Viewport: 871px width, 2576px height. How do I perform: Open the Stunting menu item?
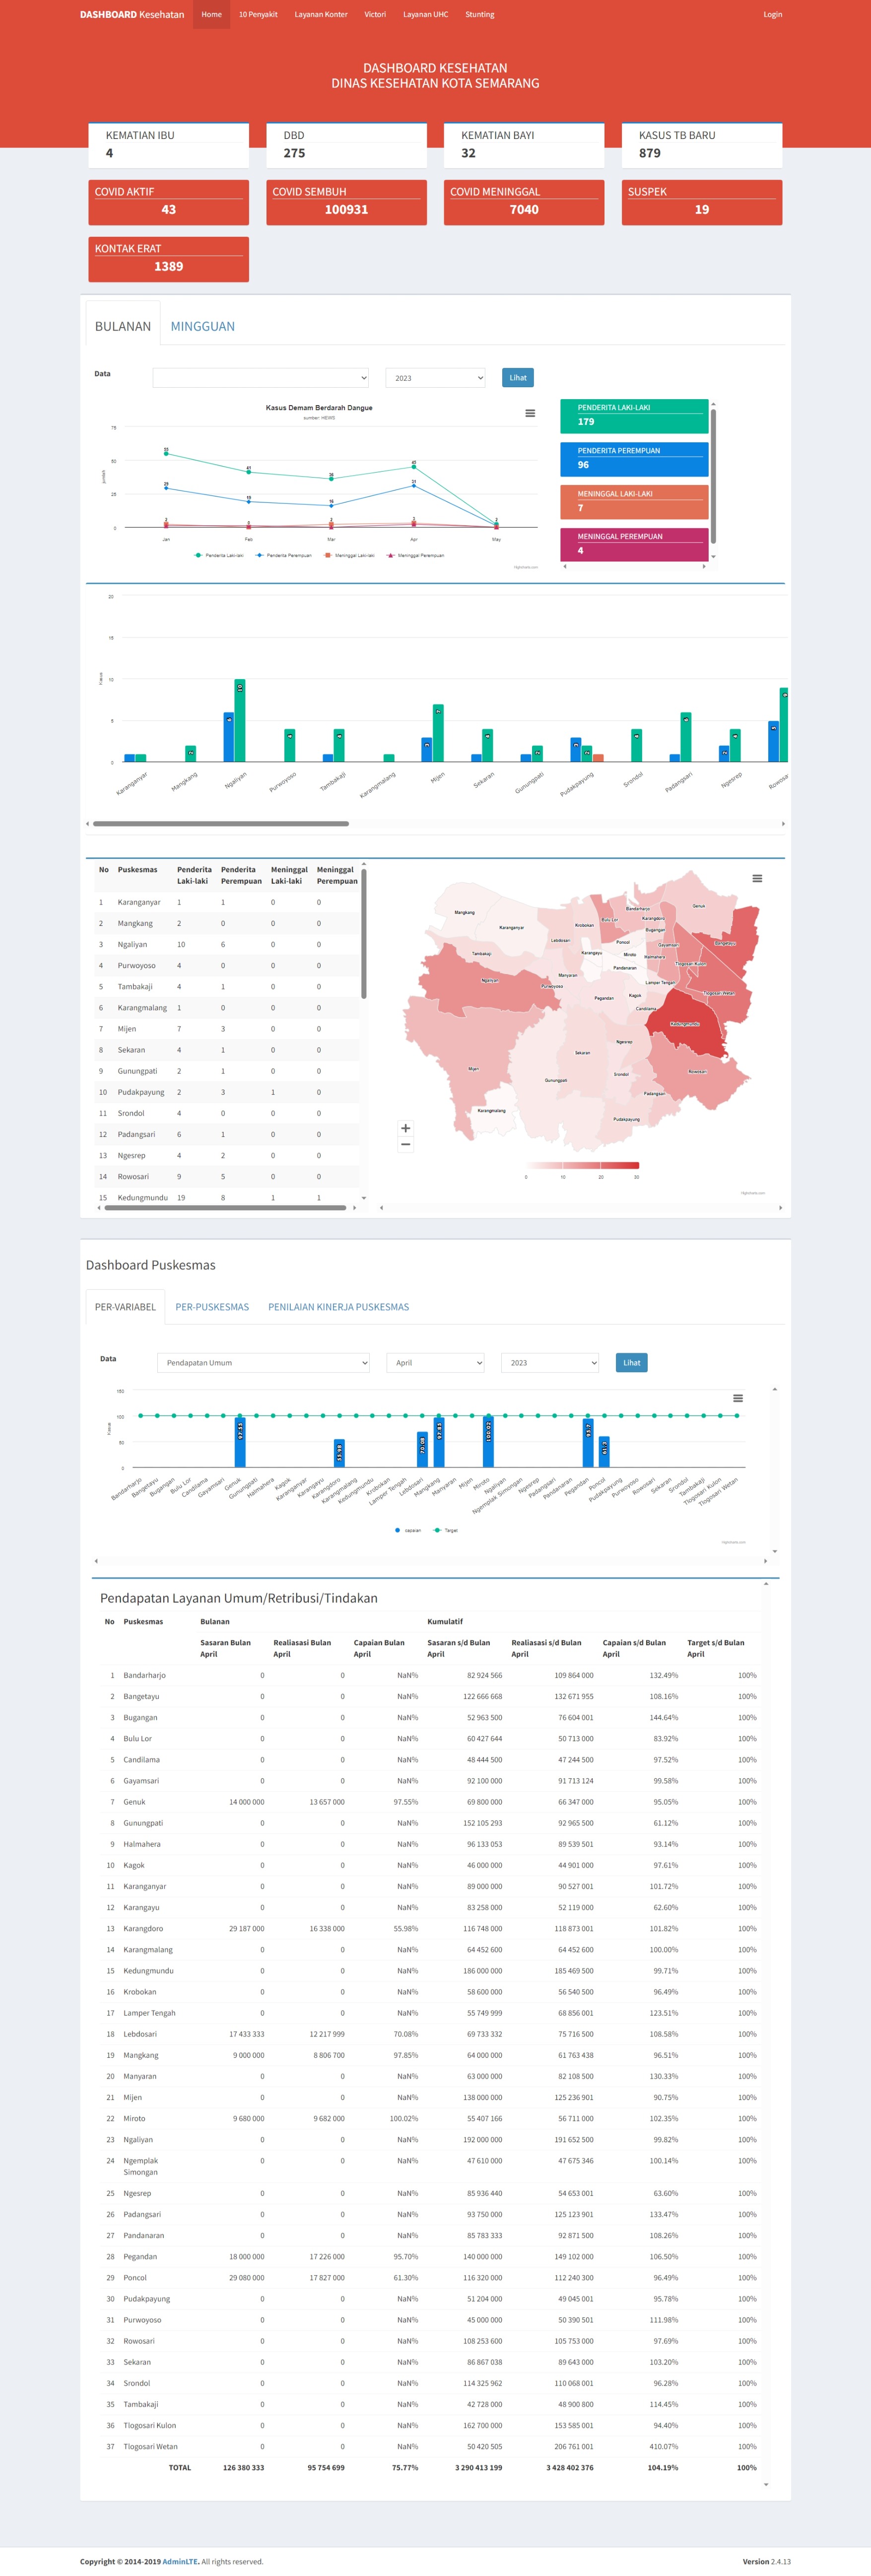tap(479, 15)
